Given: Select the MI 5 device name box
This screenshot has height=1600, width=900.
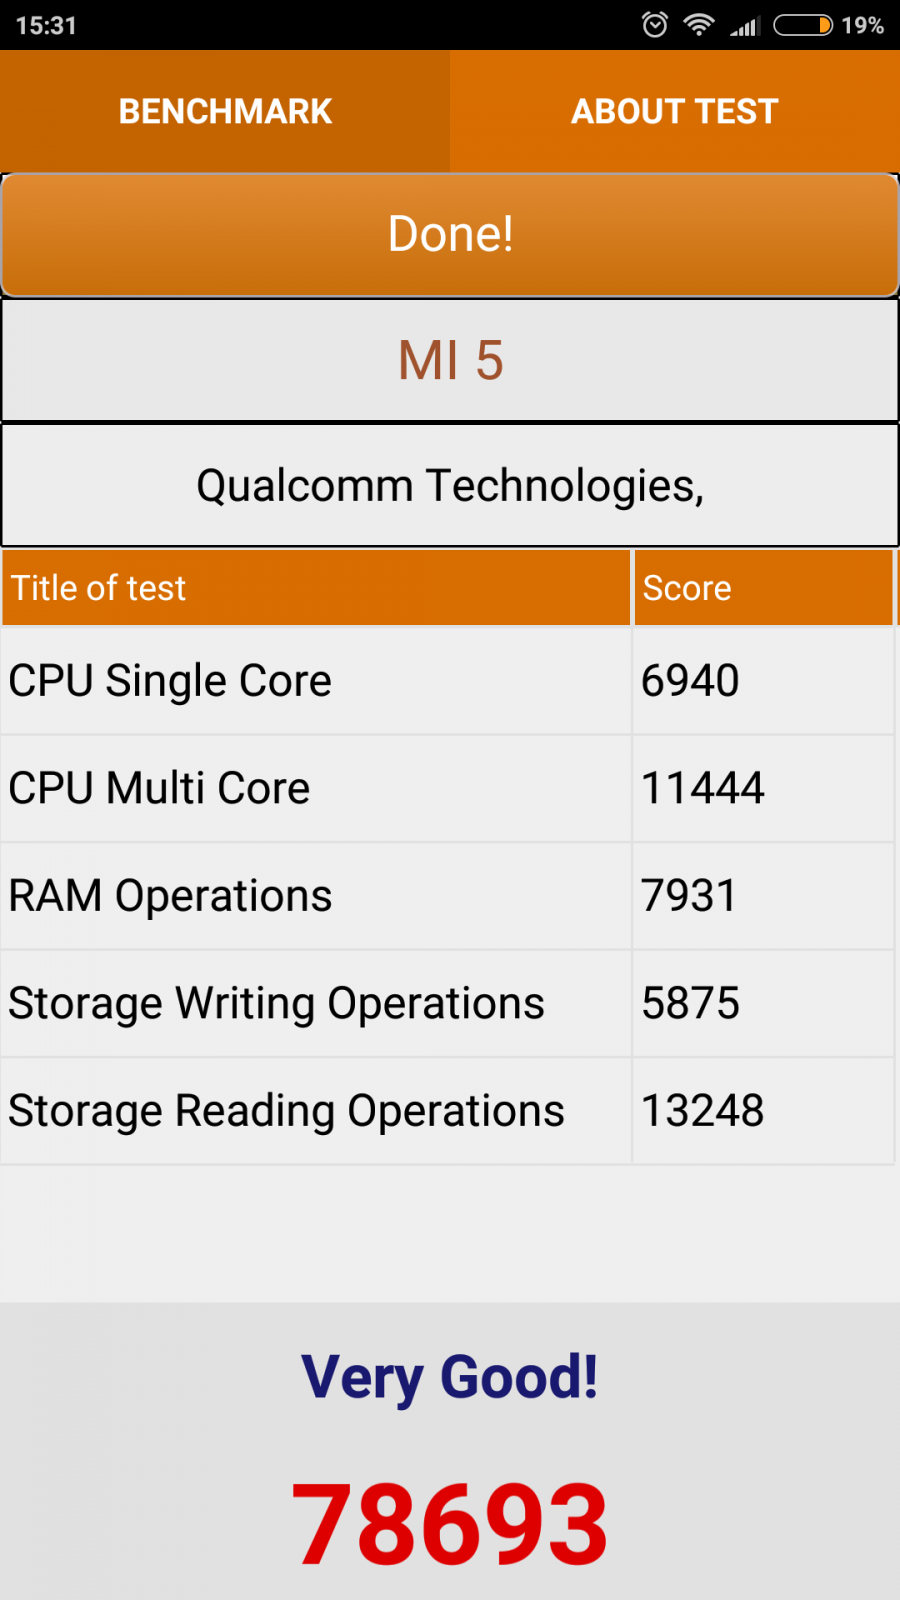Looking at the screenshot, I should 450,360.
